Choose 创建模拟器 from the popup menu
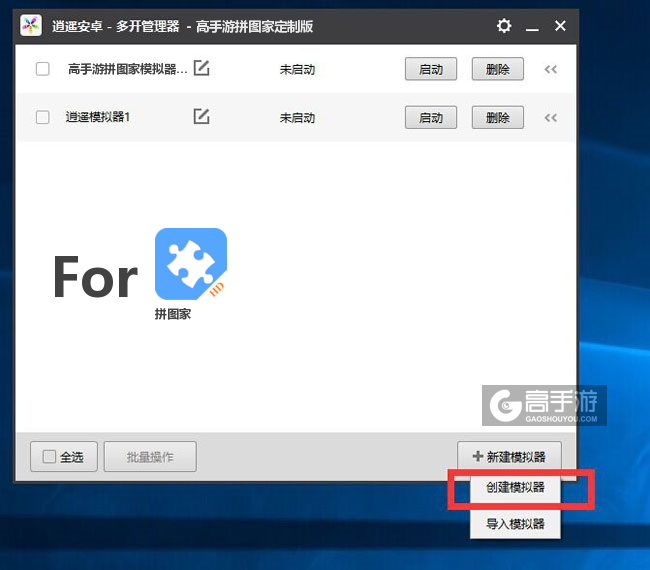Screen dimensions: 650x570 point(515,489)
